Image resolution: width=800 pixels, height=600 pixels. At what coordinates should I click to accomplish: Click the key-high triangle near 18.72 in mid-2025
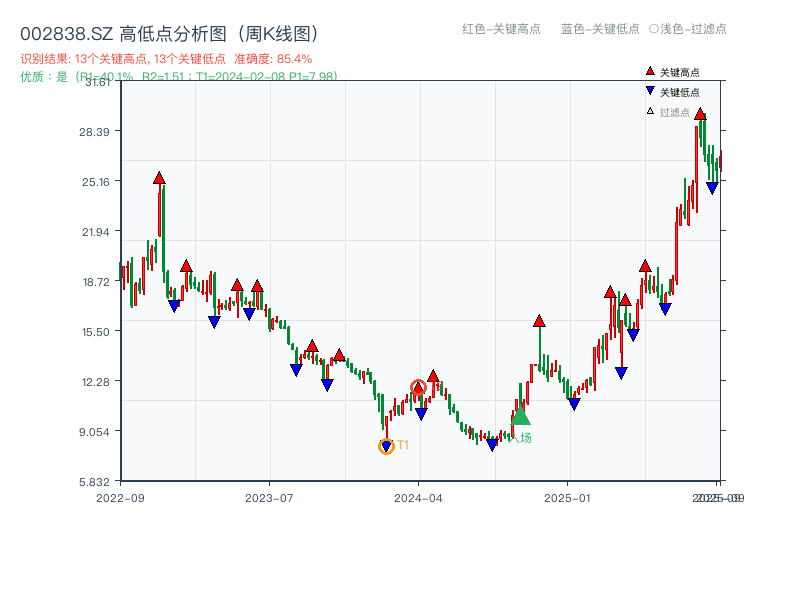(645, 266)
